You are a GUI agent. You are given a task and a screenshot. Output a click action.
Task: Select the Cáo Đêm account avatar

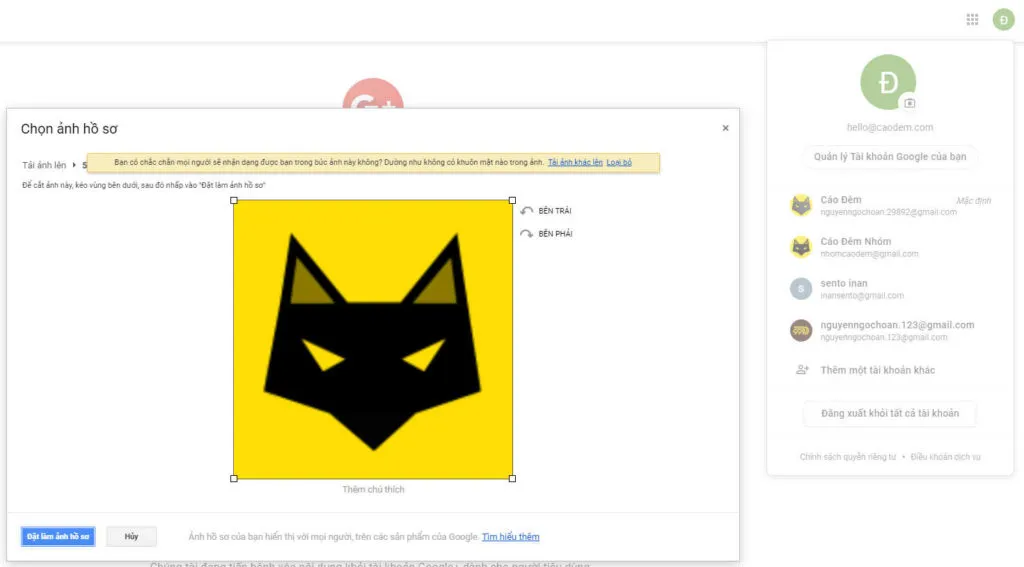tap(801, 206)
